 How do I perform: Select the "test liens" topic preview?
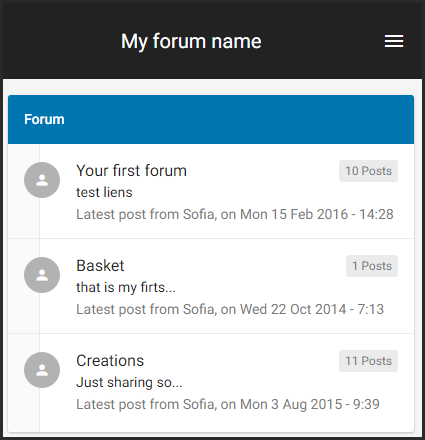104,192
